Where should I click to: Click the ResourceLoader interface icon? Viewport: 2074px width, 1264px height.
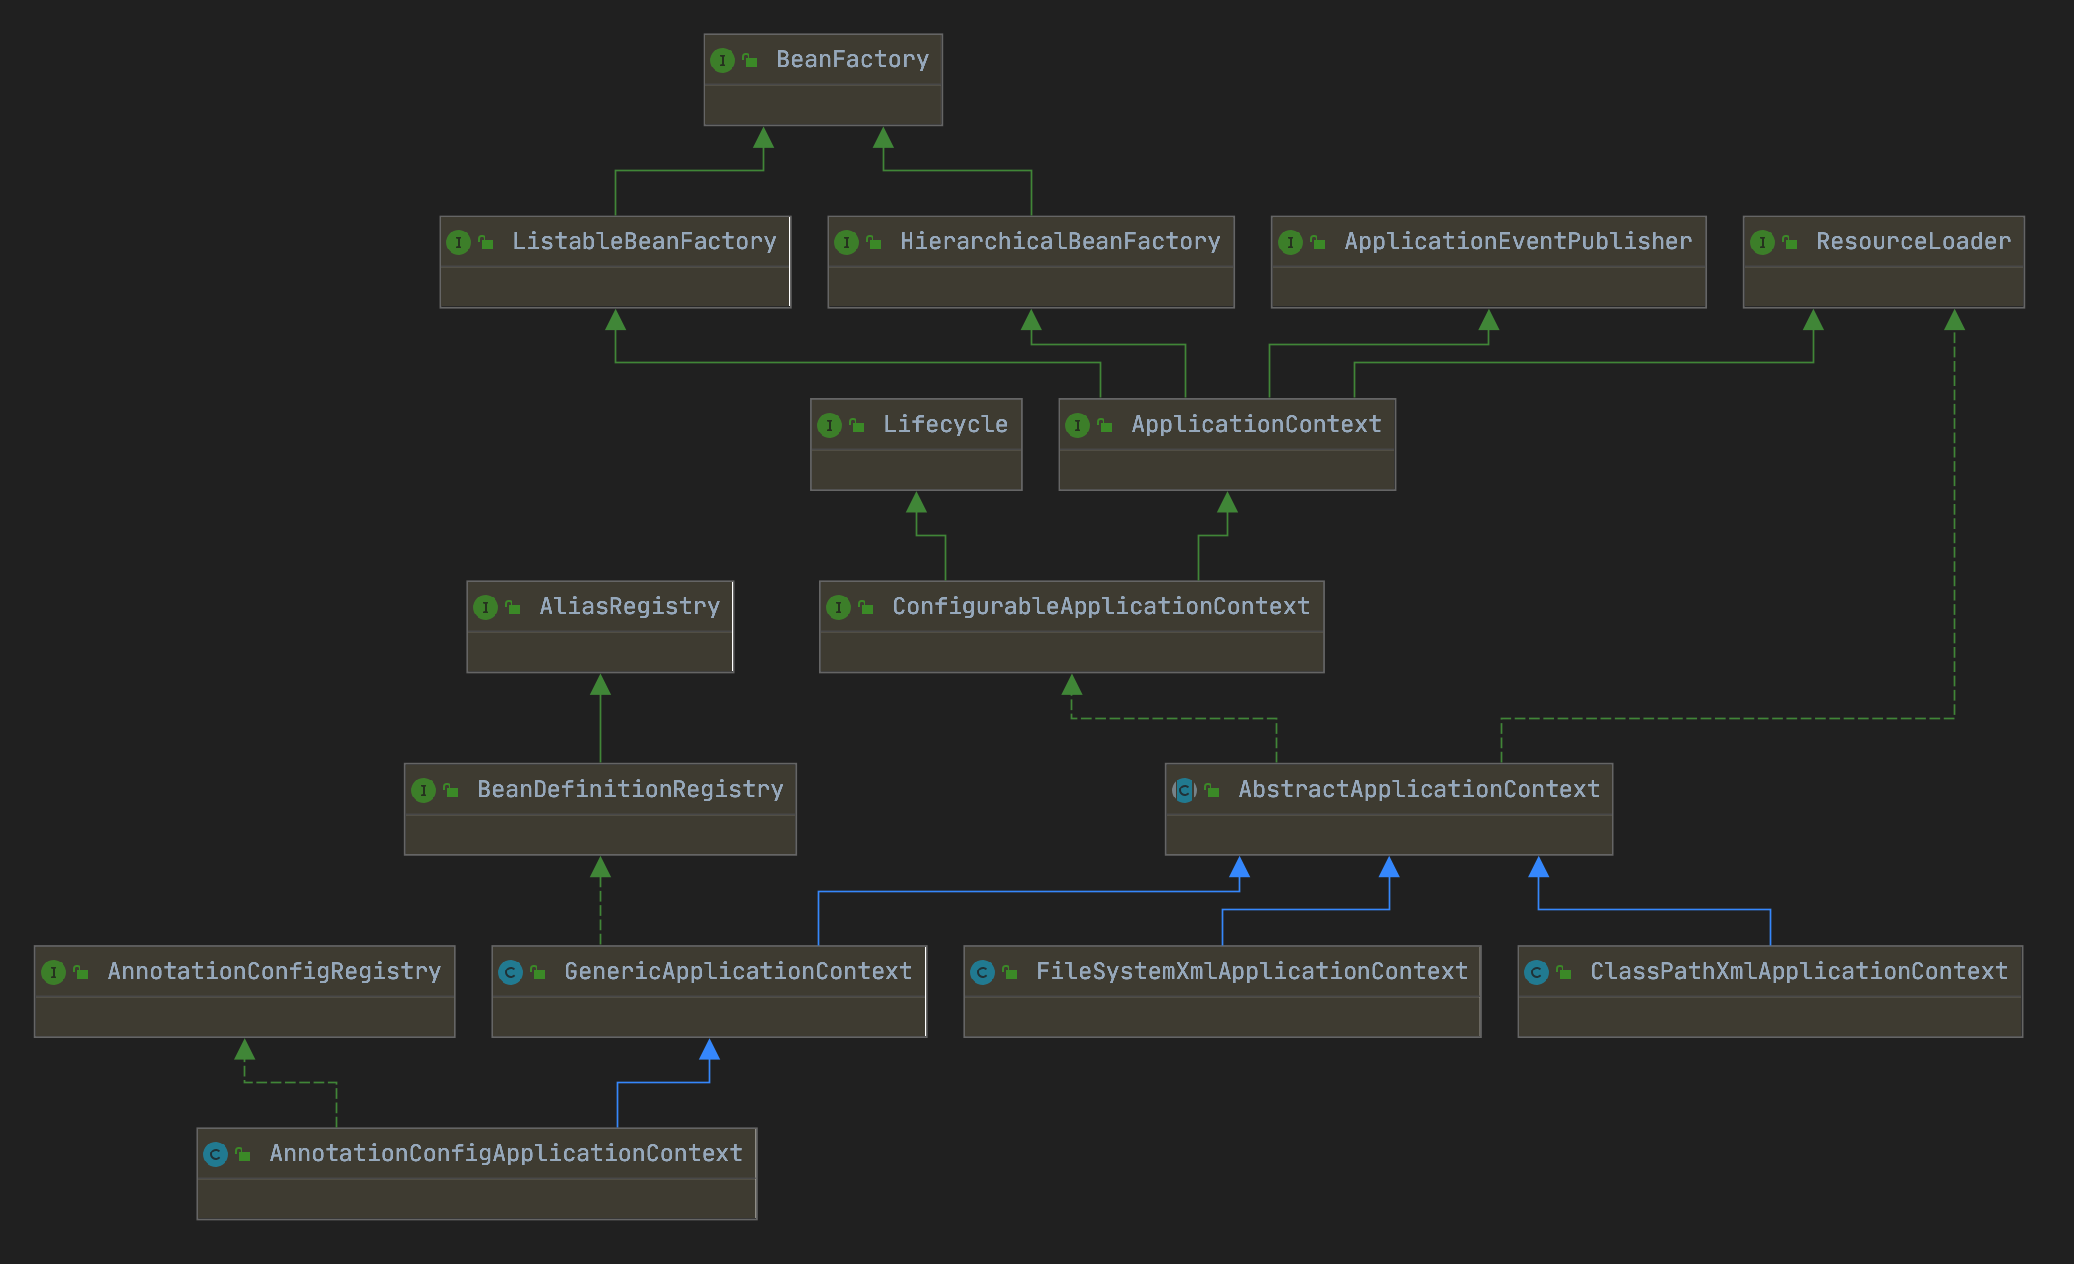coord(1762,242)
